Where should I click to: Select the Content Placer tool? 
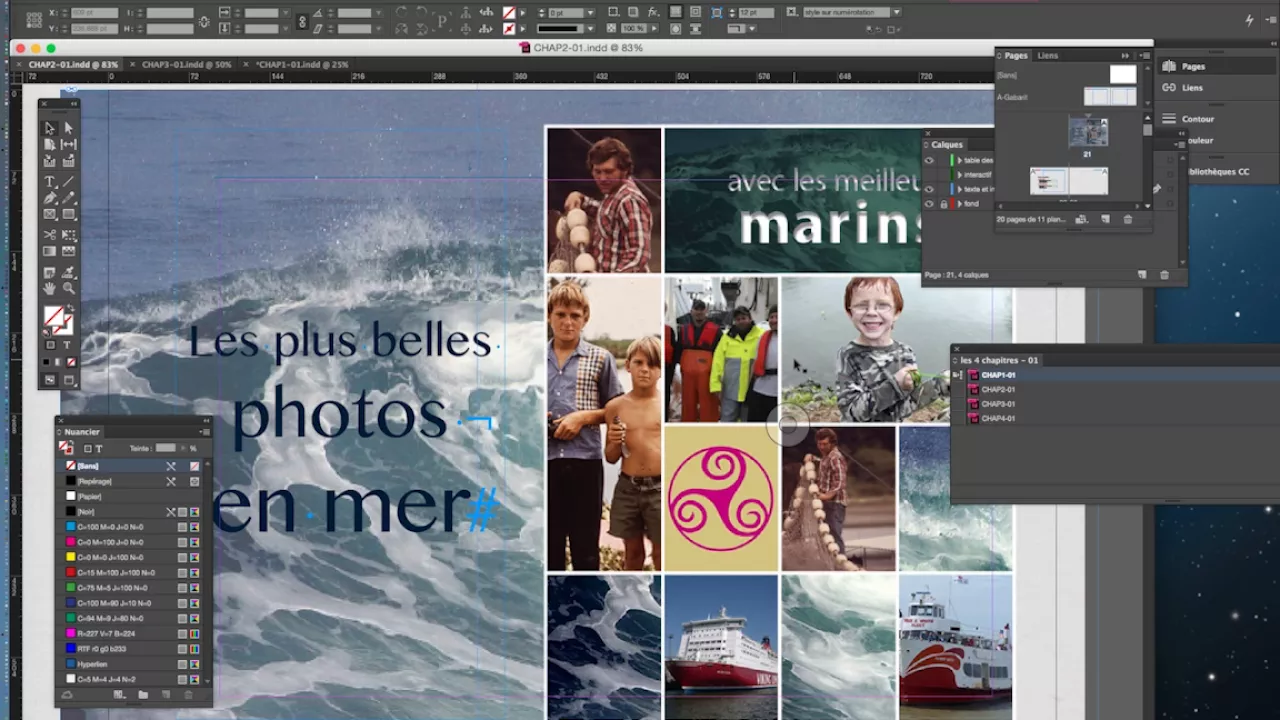point(69,160)
